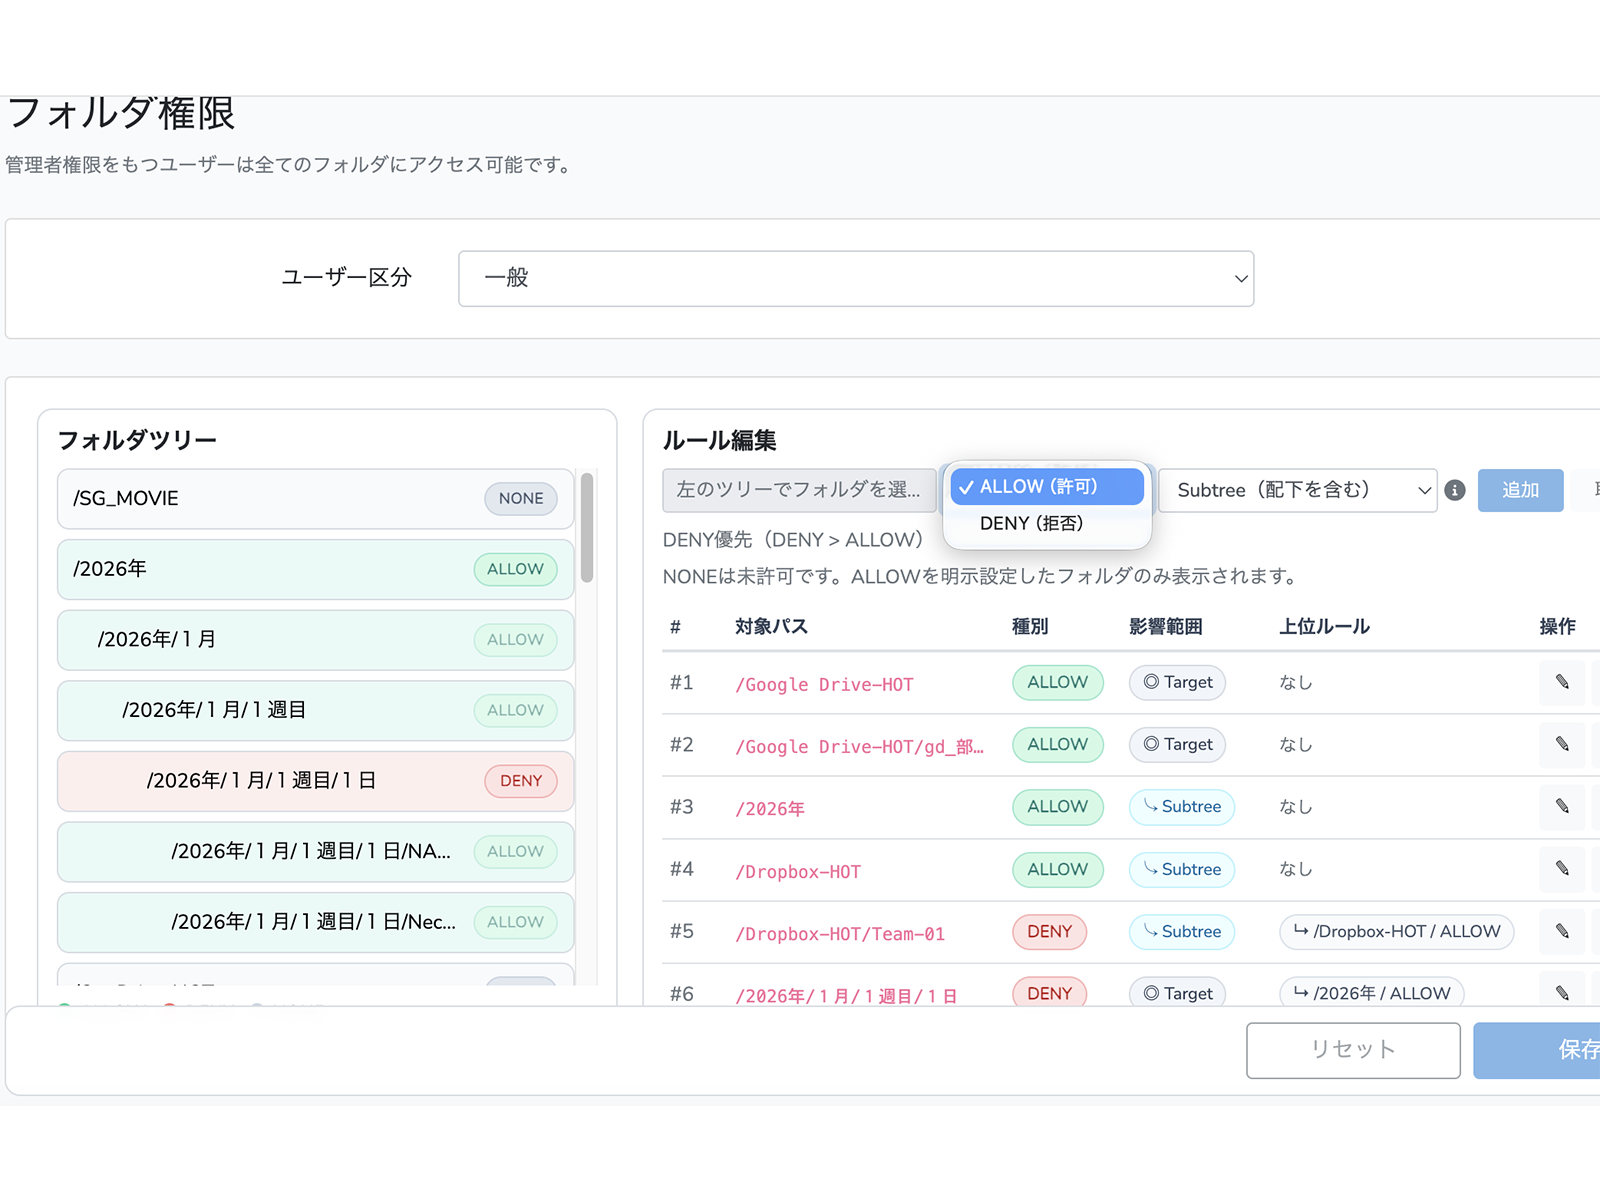Click the リセット button
1600x1200 pixels.
[x=1353, y=1050]
